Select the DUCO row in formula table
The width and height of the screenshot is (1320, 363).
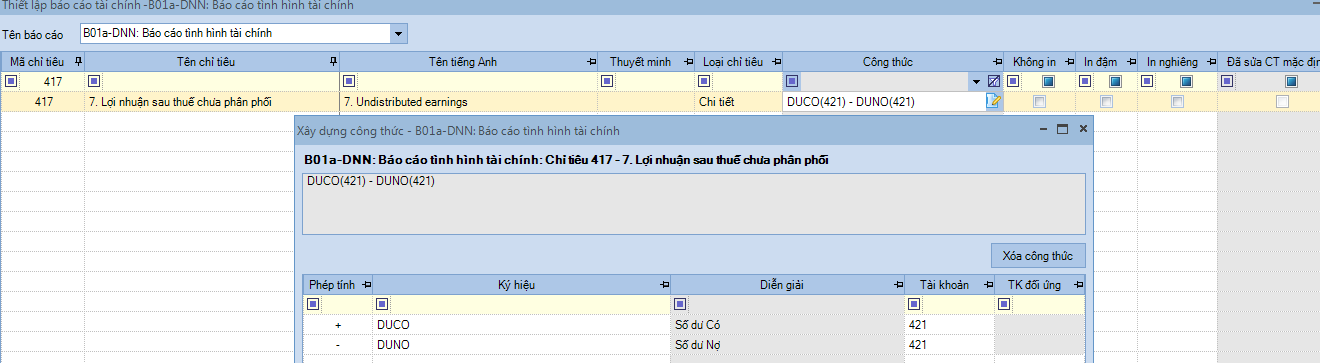(693, 325)
